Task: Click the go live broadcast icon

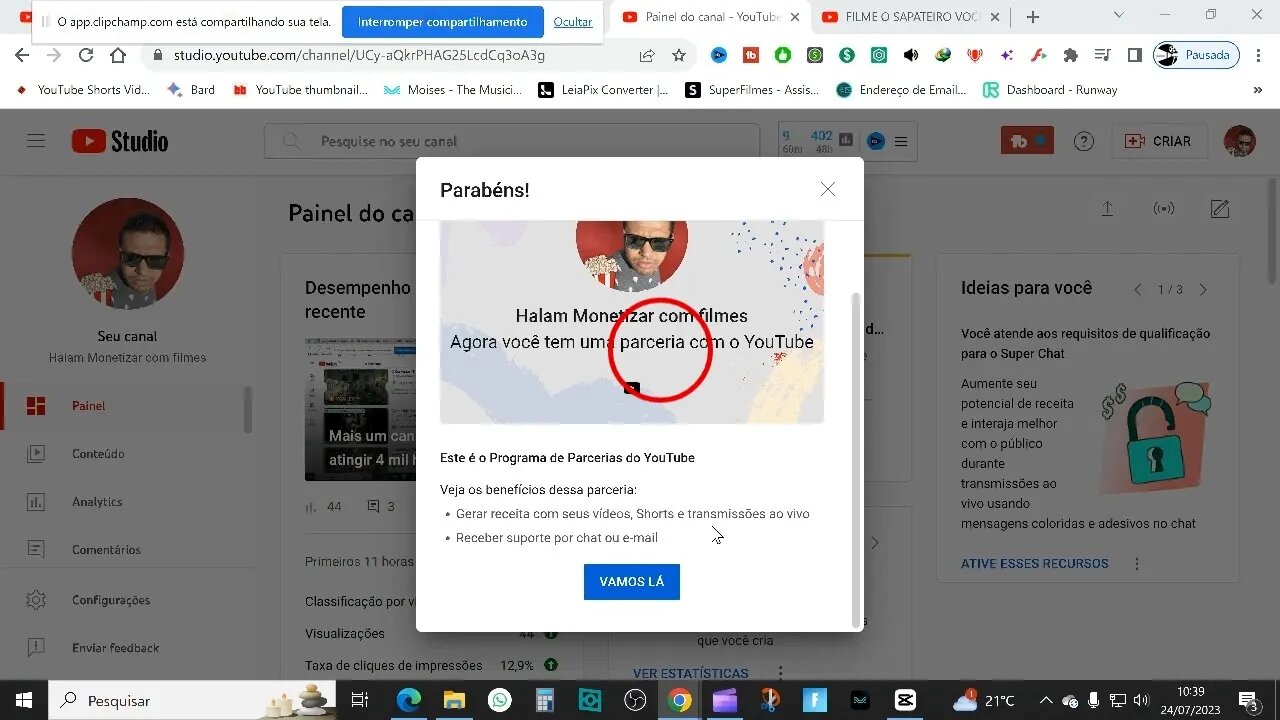Action: click(1164, 209)
